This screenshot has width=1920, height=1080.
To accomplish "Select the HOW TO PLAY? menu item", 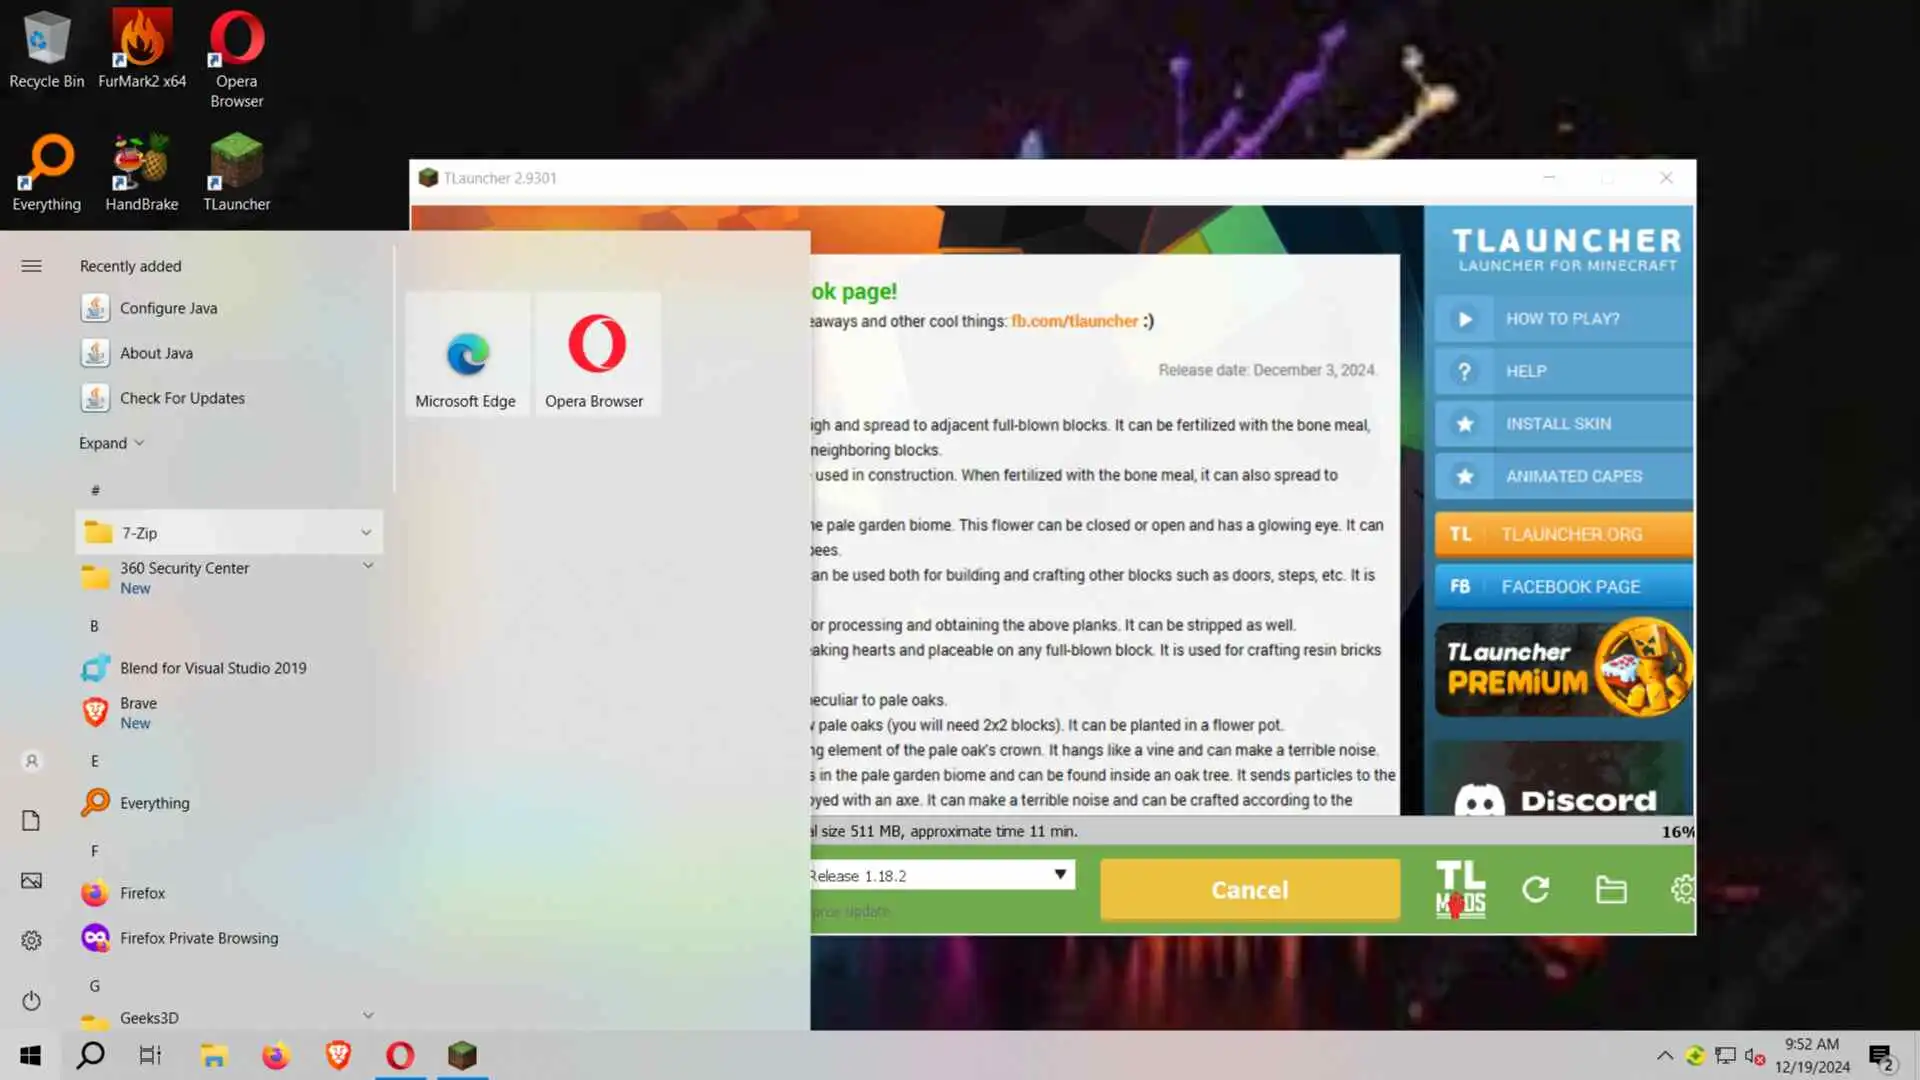I will click(1563, 319).
